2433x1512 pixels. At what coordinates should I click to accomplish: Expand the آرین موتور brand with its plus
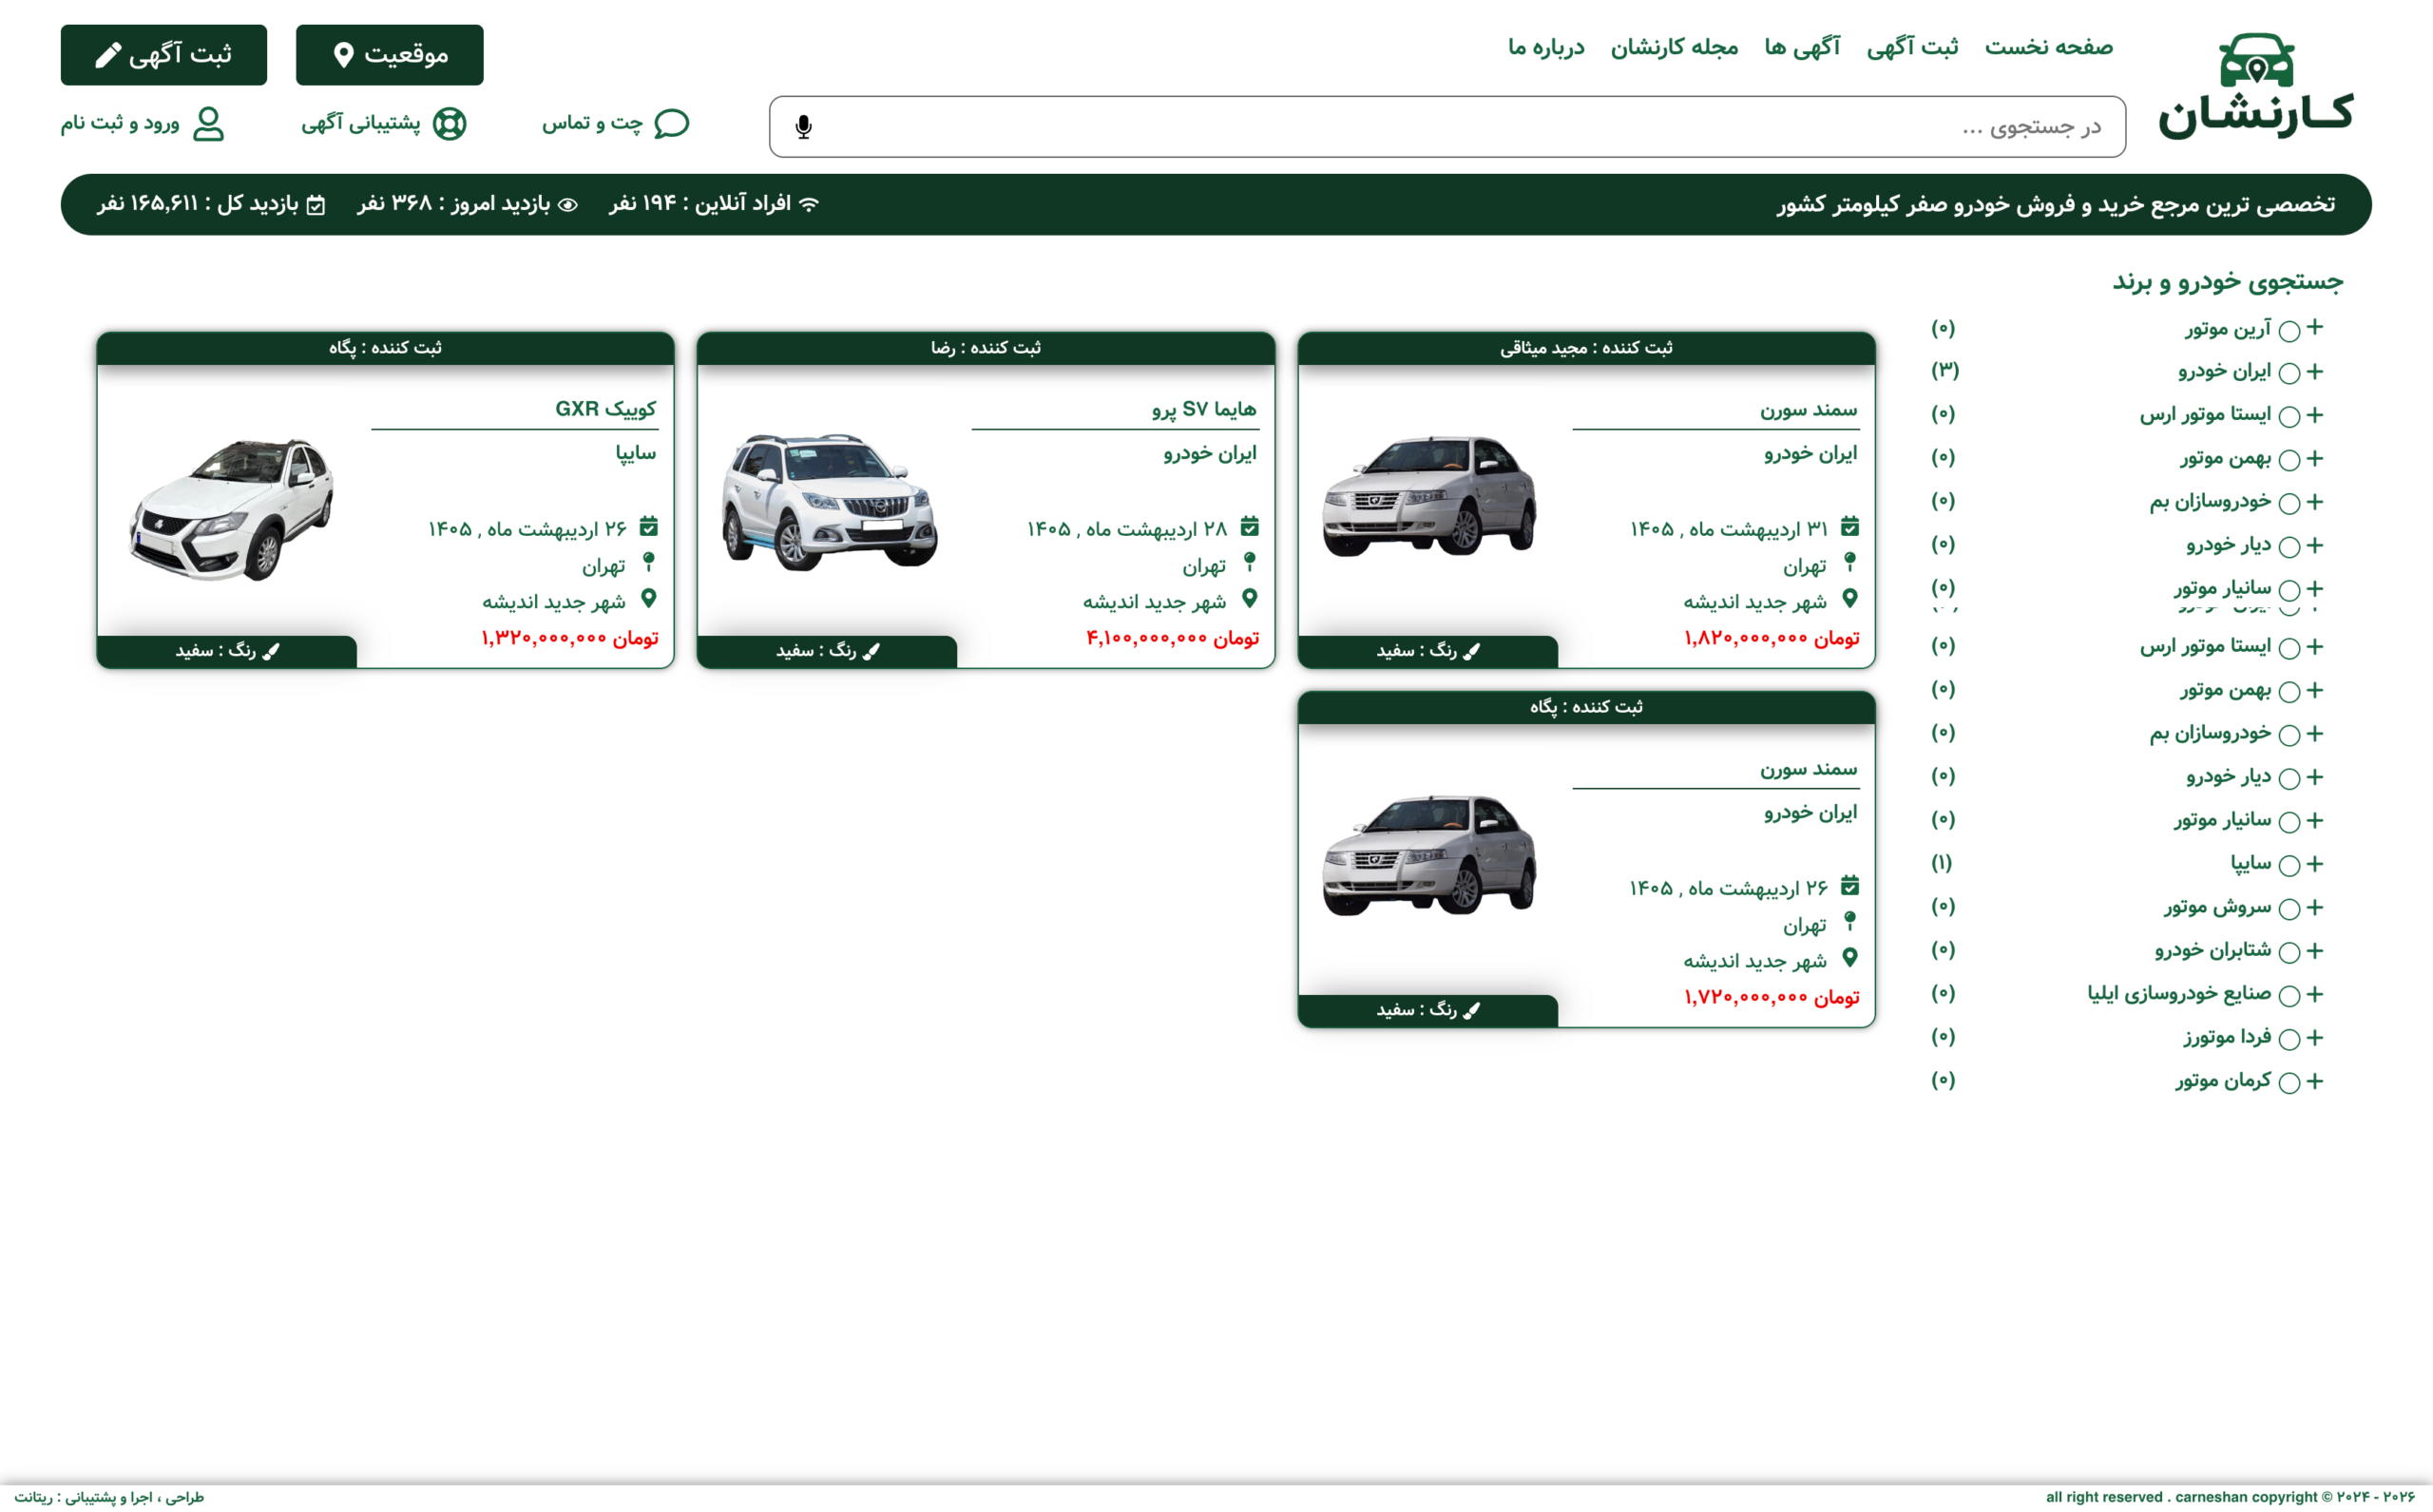2315,328
